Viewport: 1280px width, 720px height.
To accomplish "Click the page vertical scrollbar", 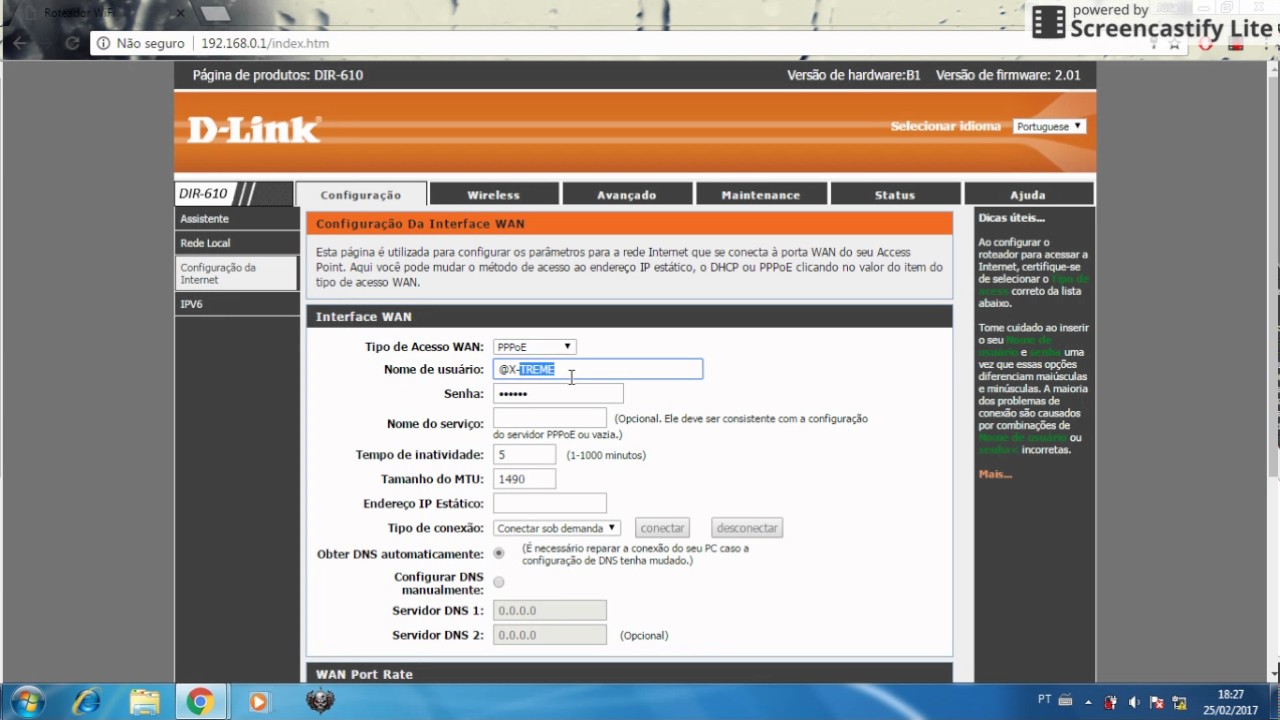I will pyautogui.click(x=1272, y=370).
